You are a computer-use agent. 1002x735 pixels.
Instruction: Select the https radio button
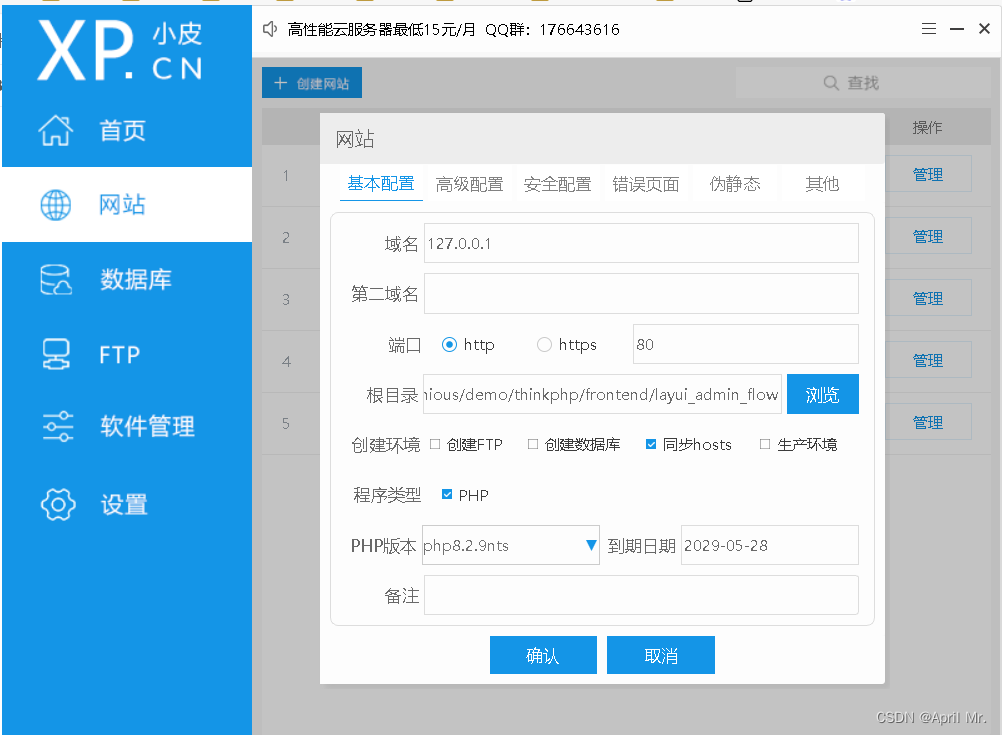click(544, 345)
